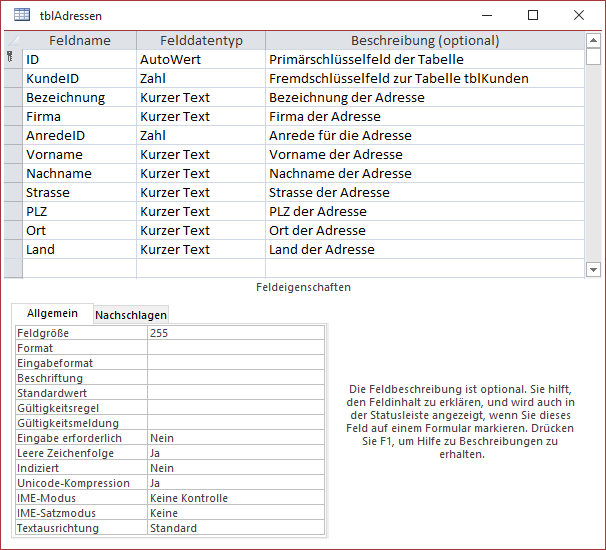This screenshot has width=606, height=550.
Task: Click IME-Modus value Keine Kontrolle
Action: click(236, 498)
